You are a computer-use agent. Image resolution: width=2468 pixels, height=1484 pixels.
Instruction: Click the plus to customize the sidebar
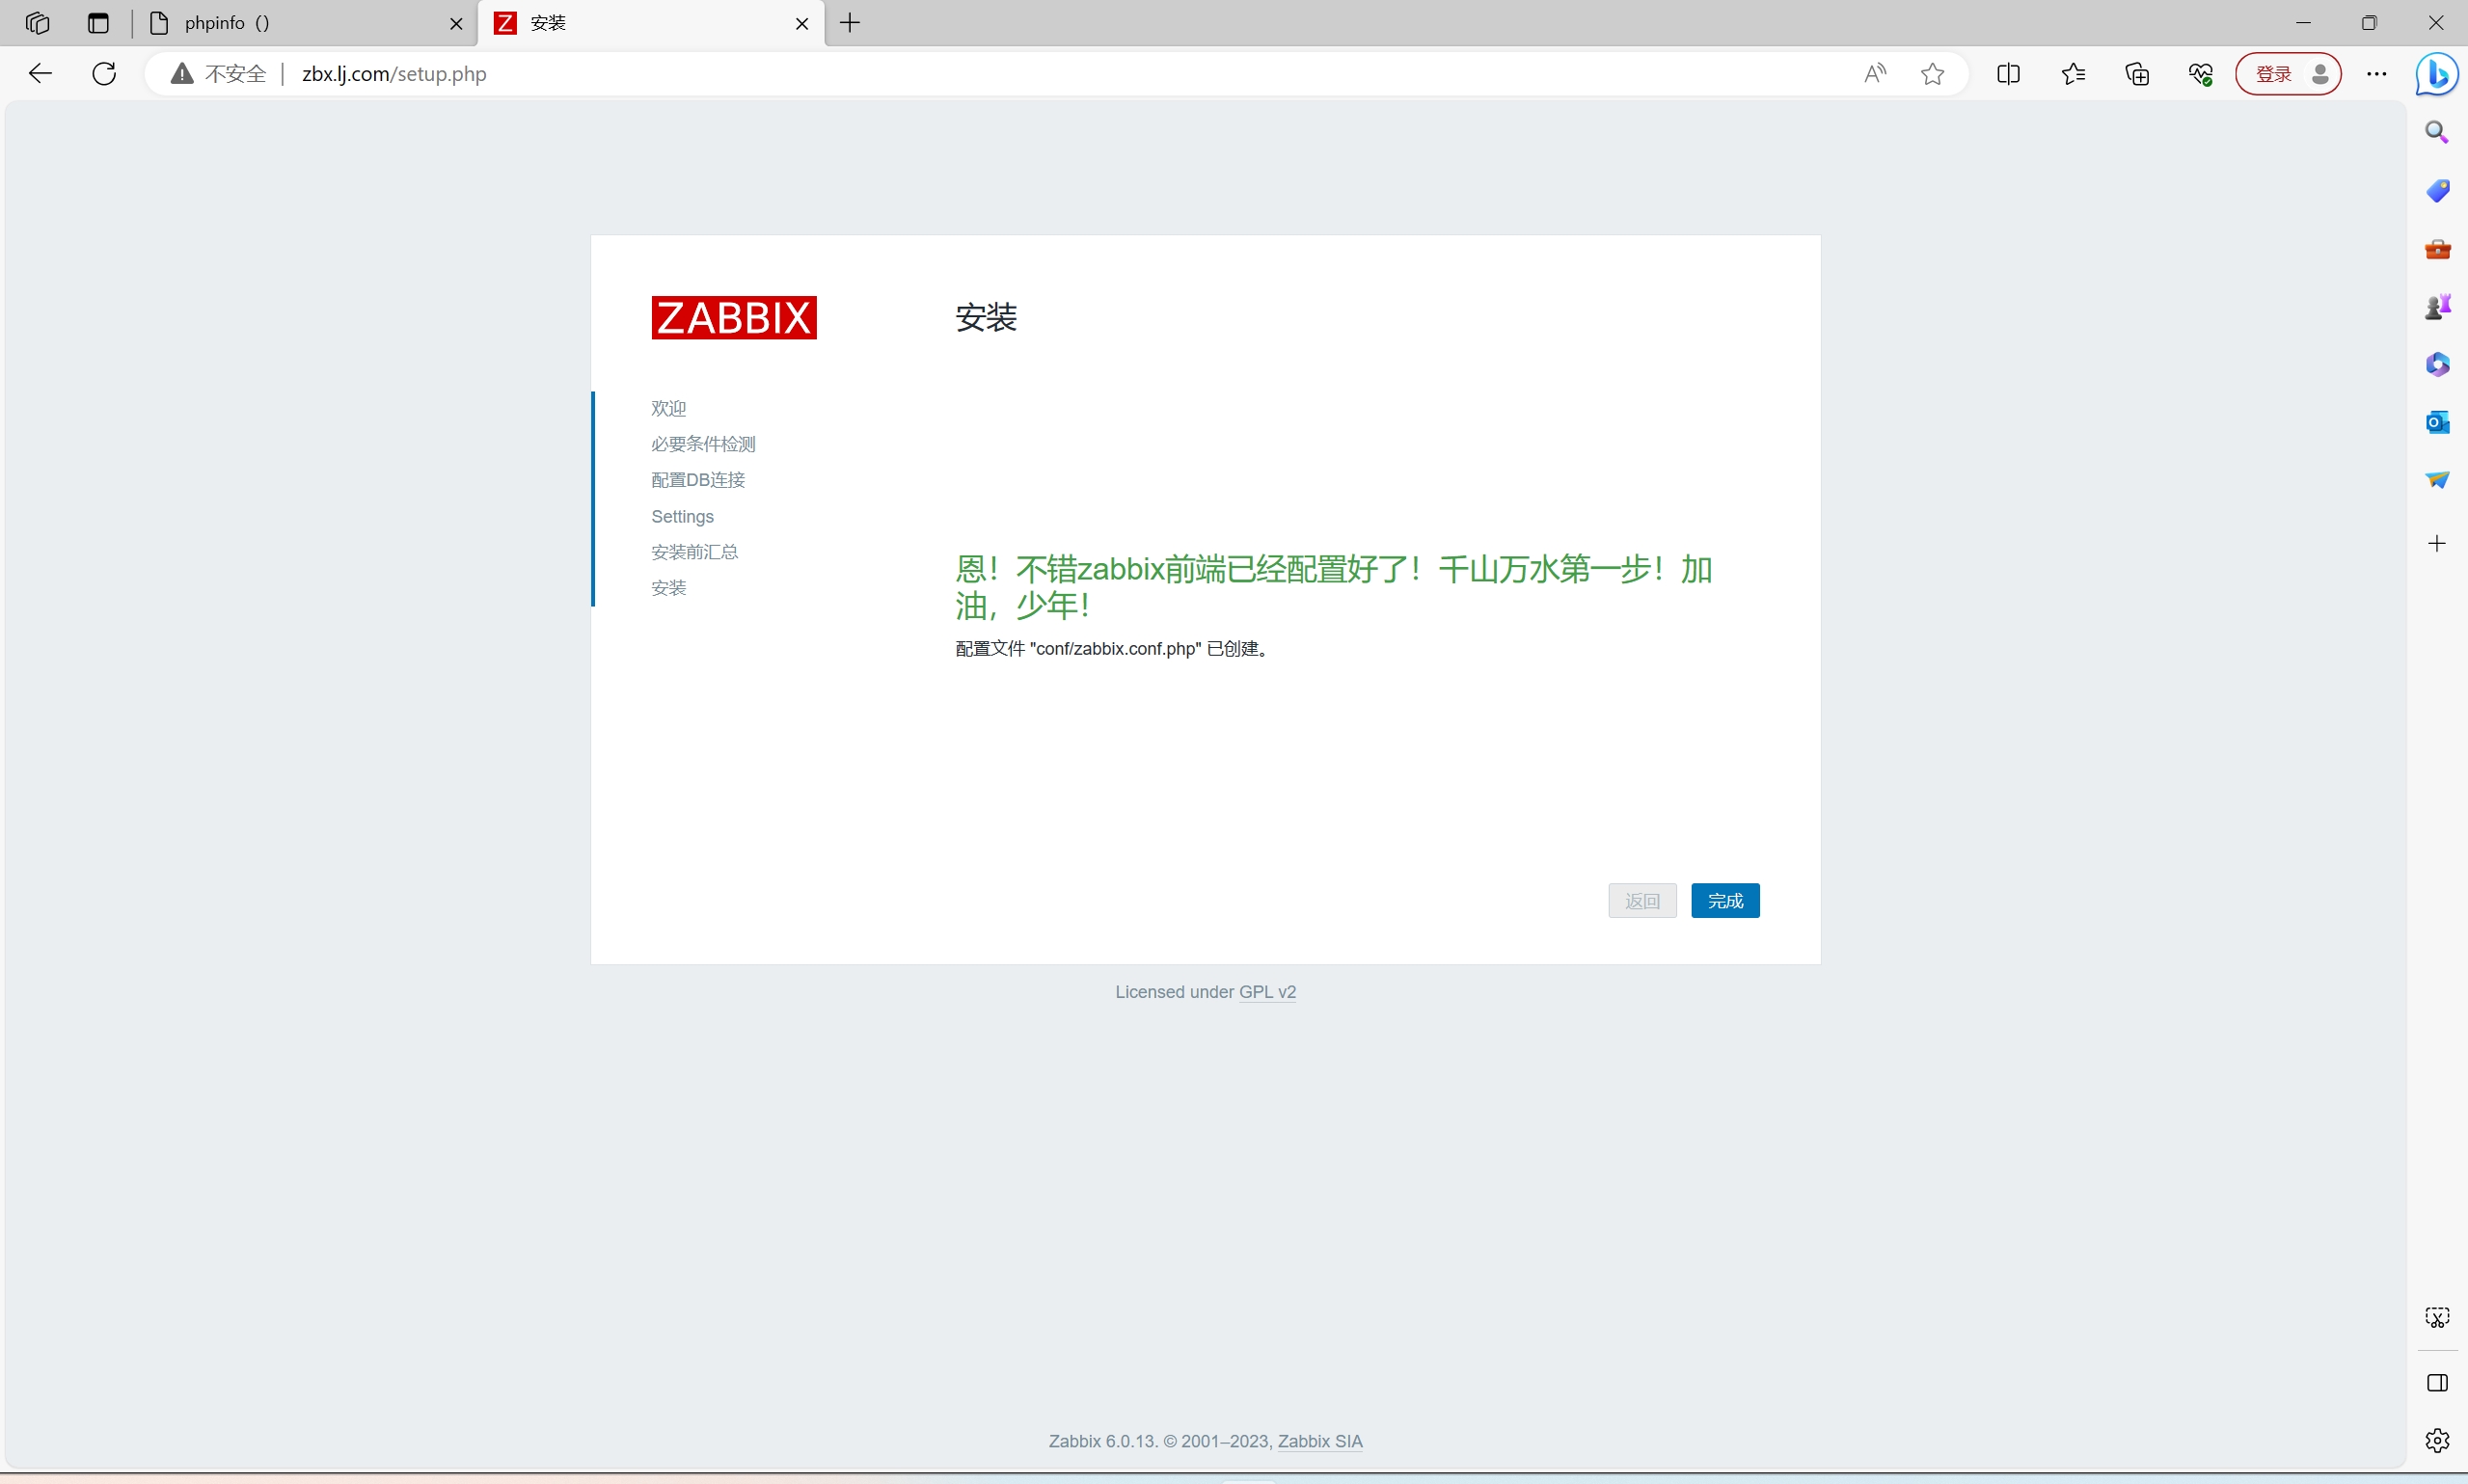(2436, 543)
